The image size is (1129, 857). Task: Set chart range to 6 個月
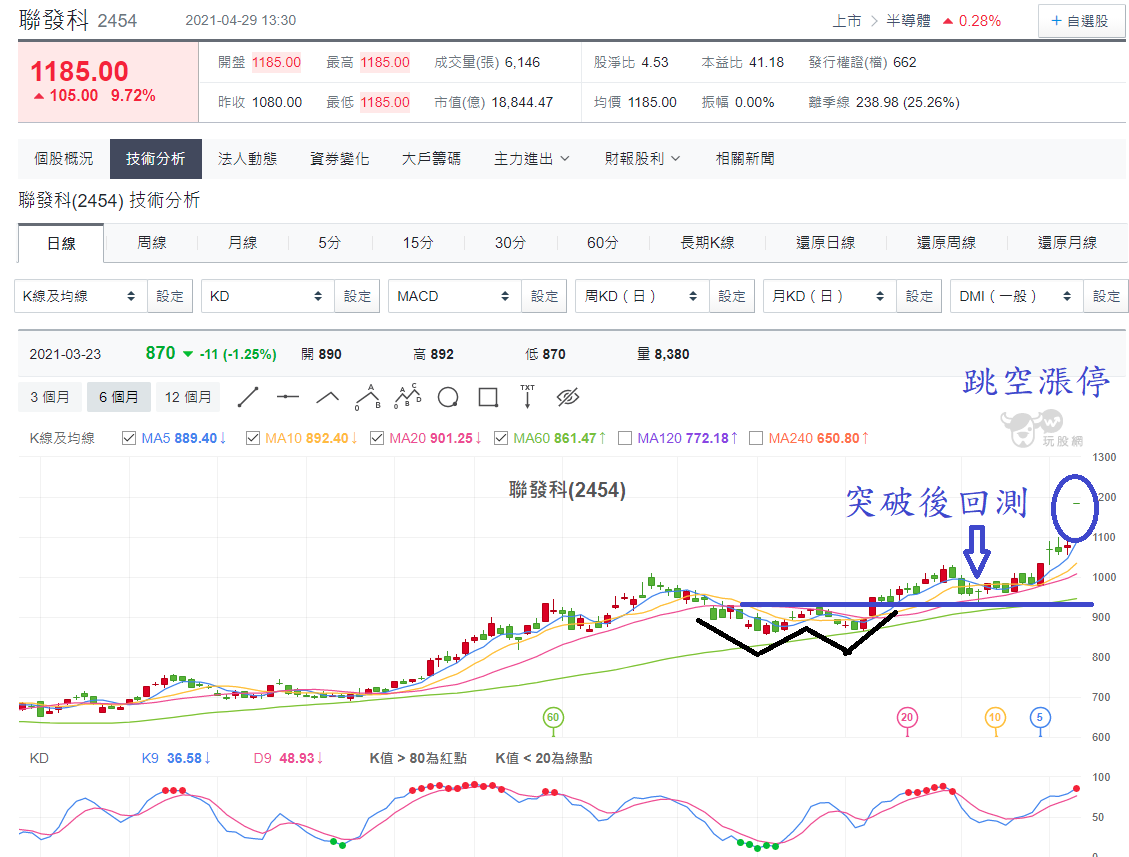click(x=119, y=397)
